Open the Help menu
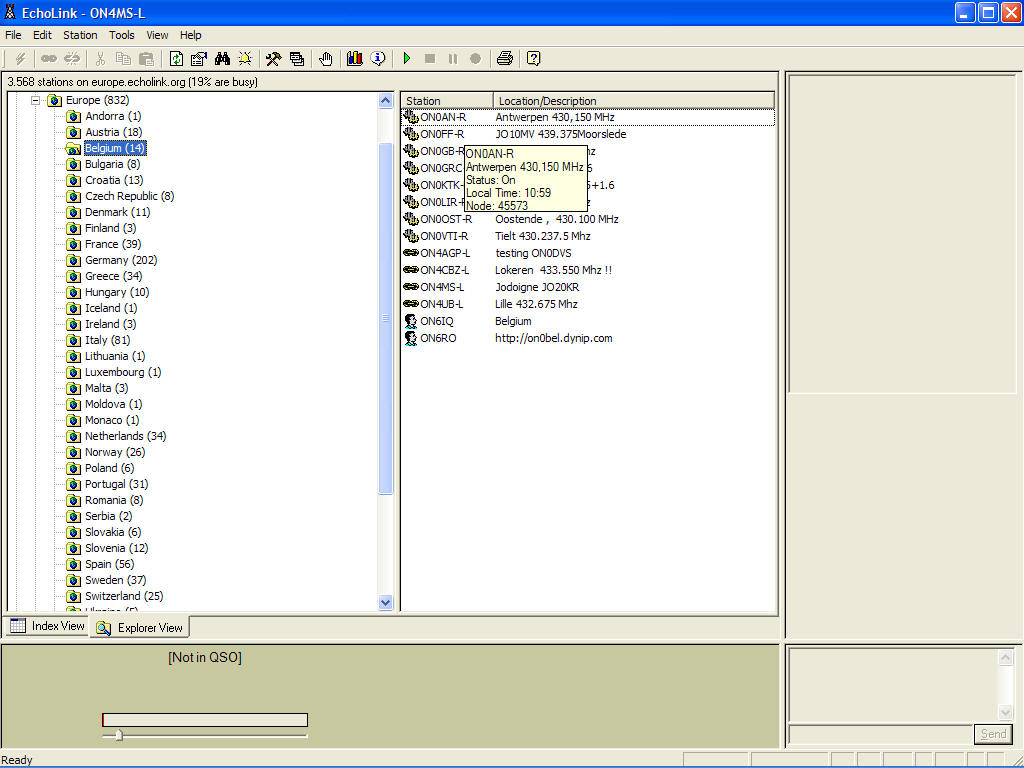The image size is (1024, 768). tap(191, 35)
